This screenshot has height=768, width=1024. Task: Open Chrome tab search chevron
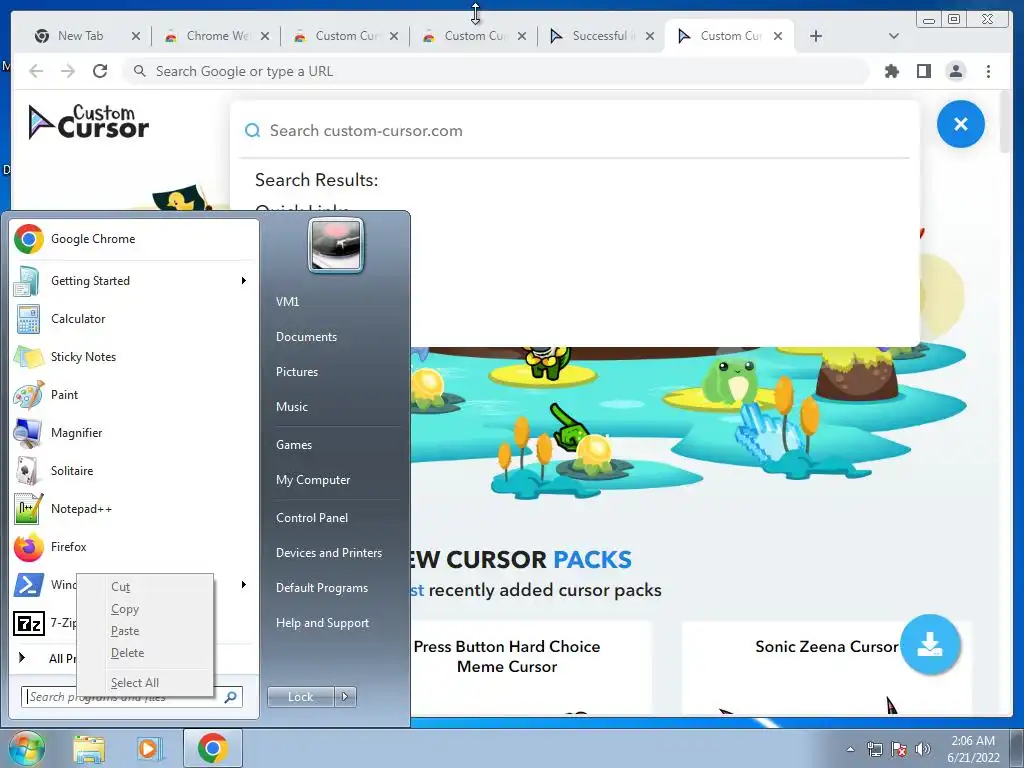tap(894, 36)
